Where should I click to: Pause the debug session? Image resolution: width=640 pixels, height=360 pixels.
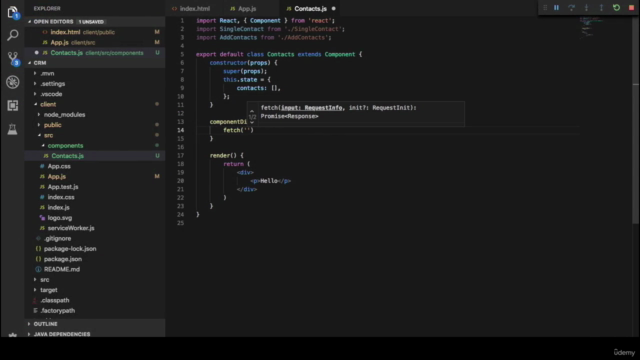556,8
